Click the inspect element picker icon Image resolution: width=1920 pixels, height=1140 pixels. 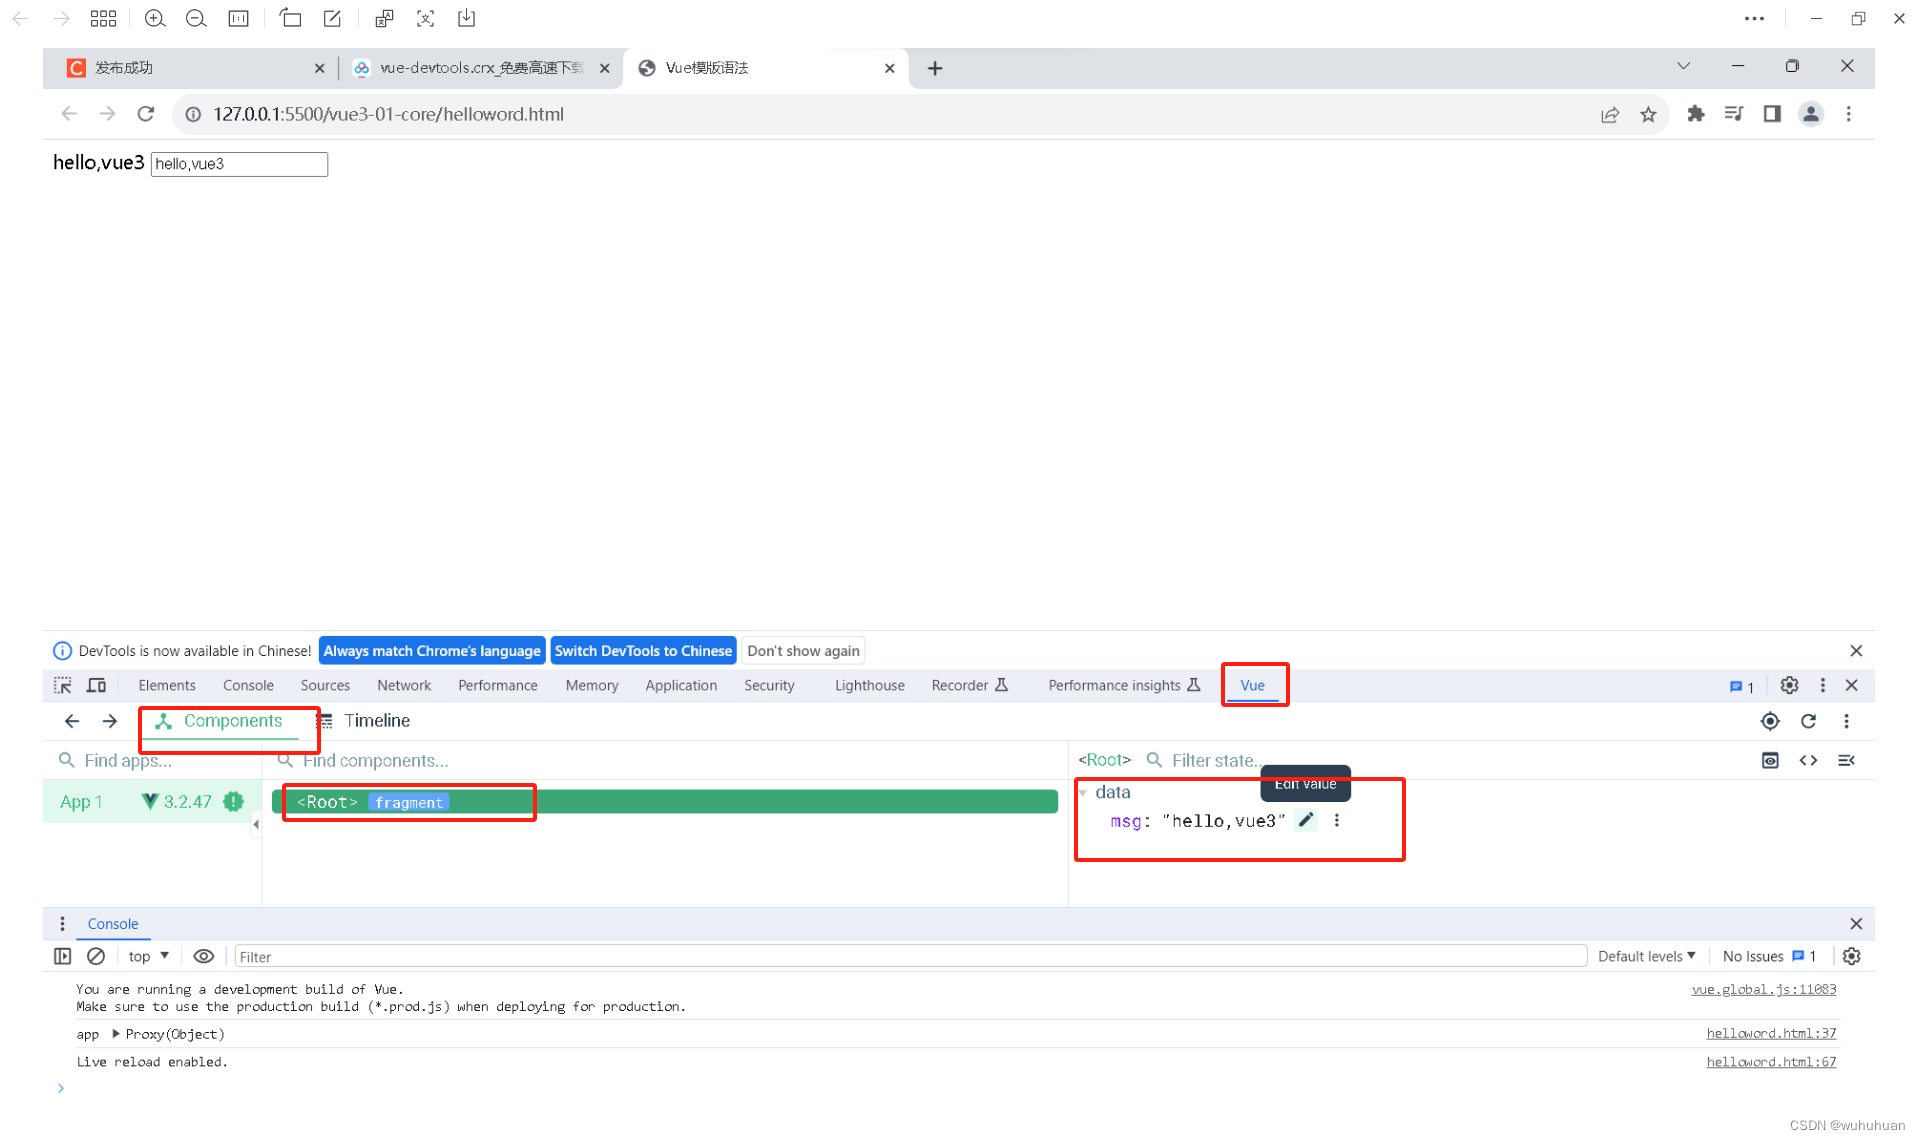[x=62, y=684]
